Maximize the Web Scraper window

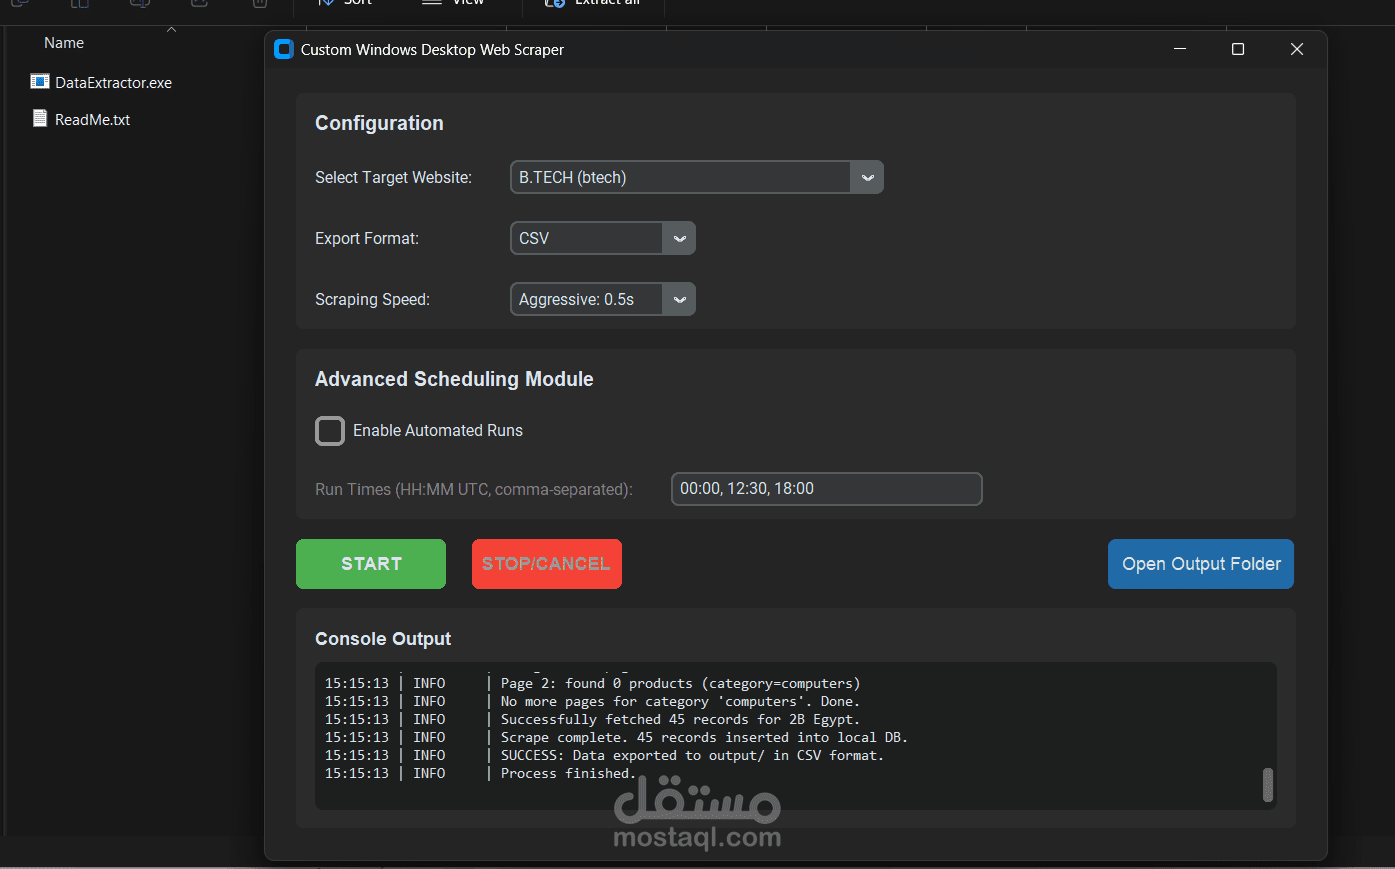coord(1238,49)
